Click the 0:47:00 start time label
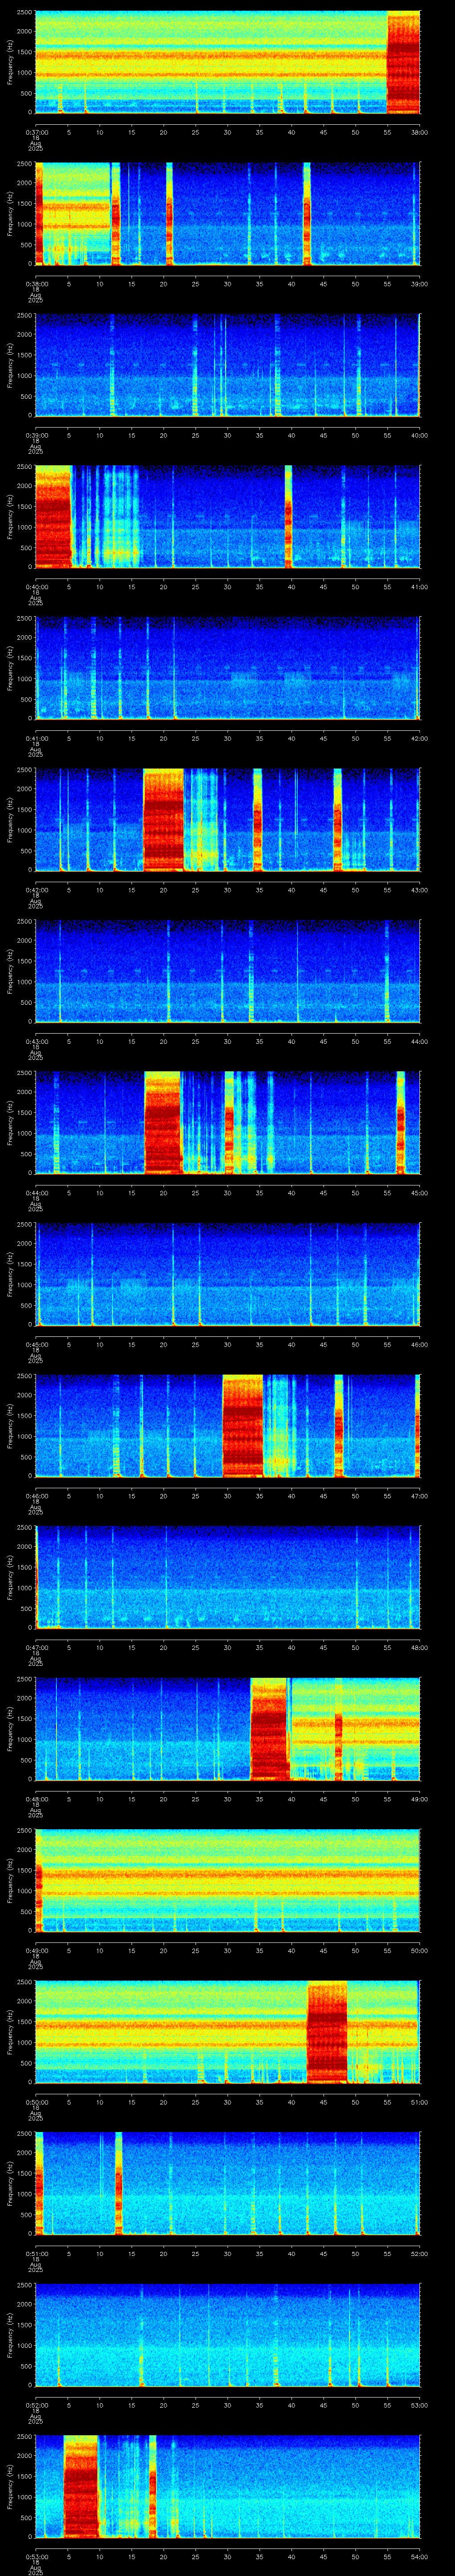Image resolution: width=455 pixels, height=2576 pixels. pyautogui.click(x=36, y=1647)
